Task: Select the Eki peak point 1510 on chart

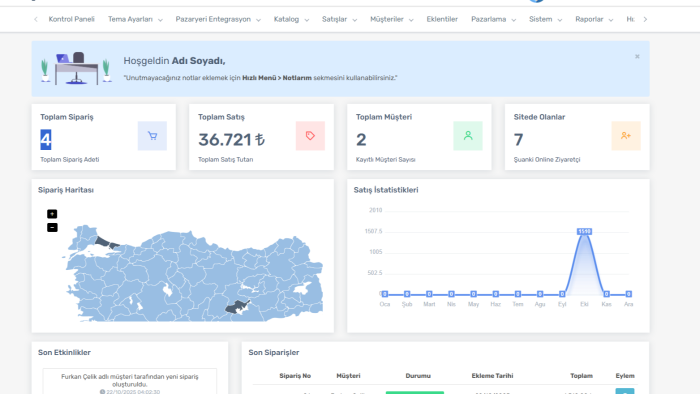Action: click(584, 231)
